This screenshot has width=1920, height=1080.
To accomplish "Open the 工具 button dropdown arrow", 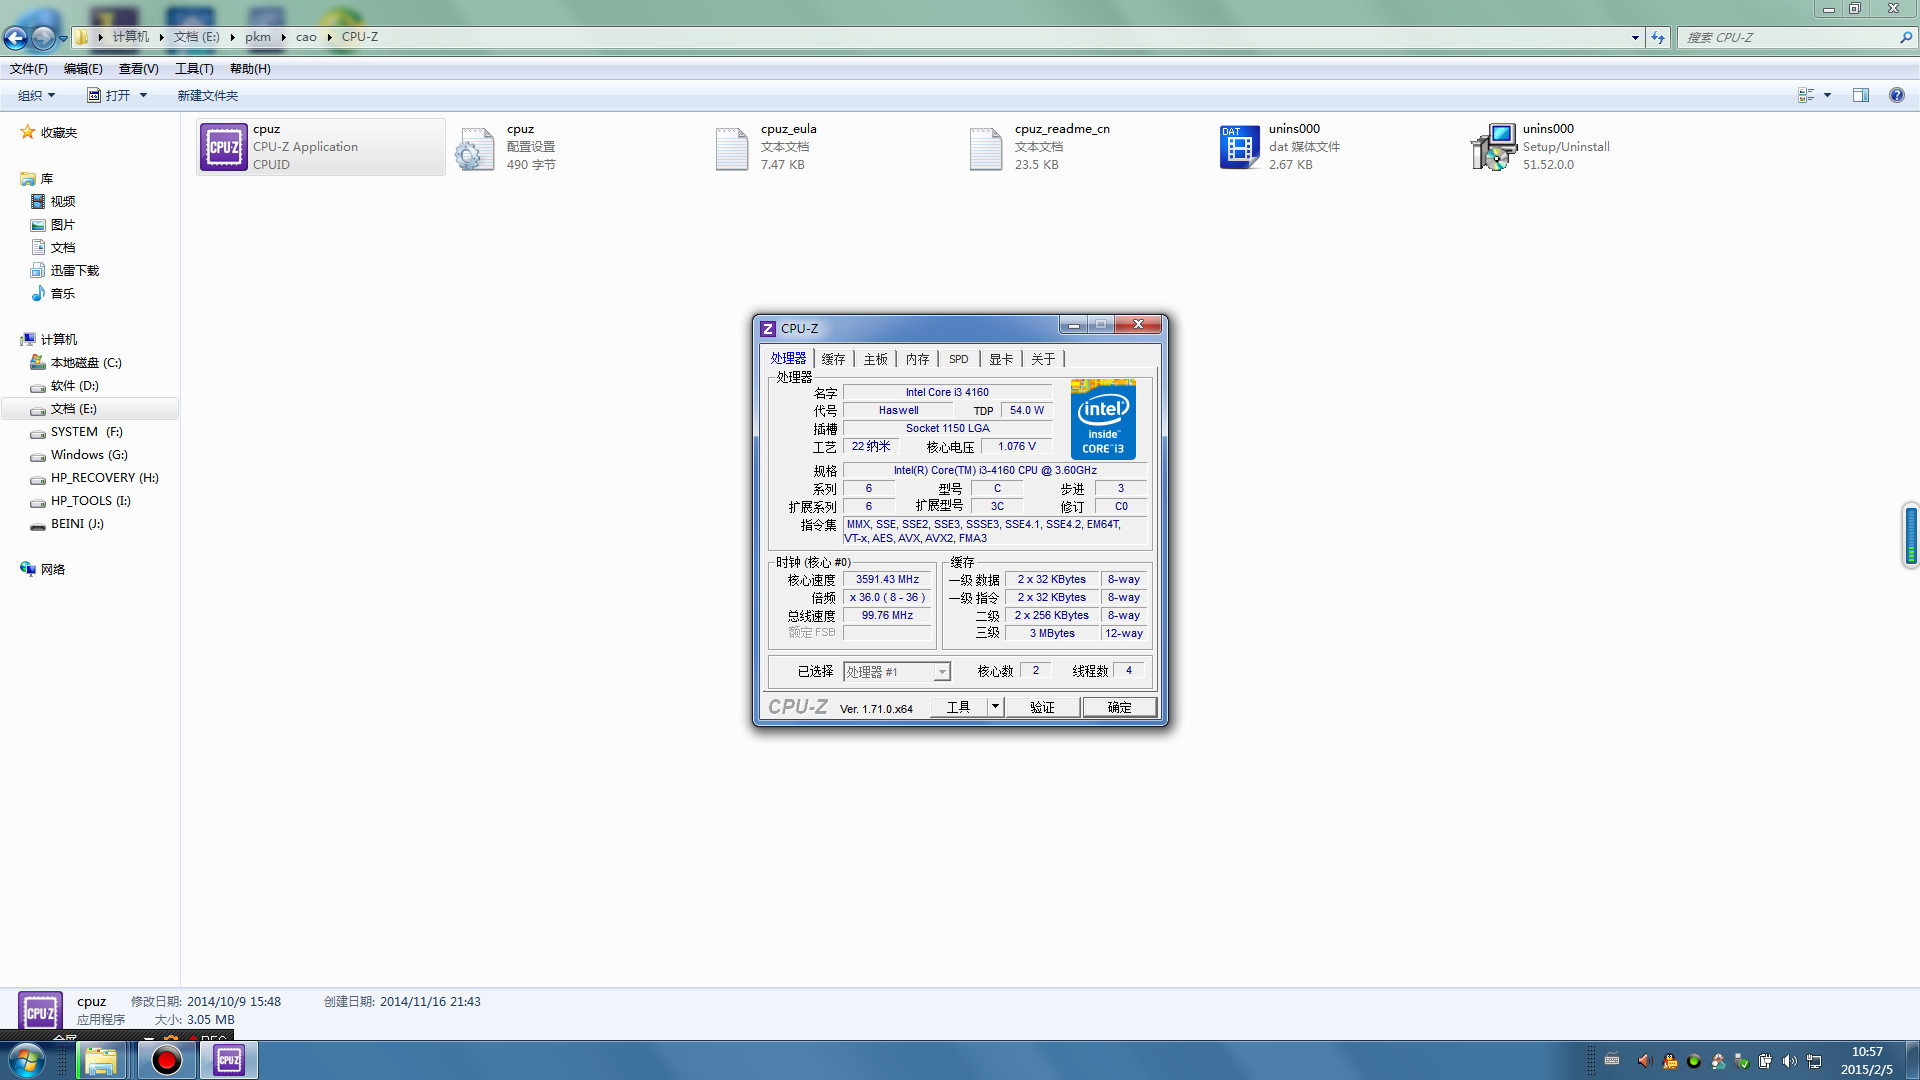I will pyautogui.click(x=995, y=707).
